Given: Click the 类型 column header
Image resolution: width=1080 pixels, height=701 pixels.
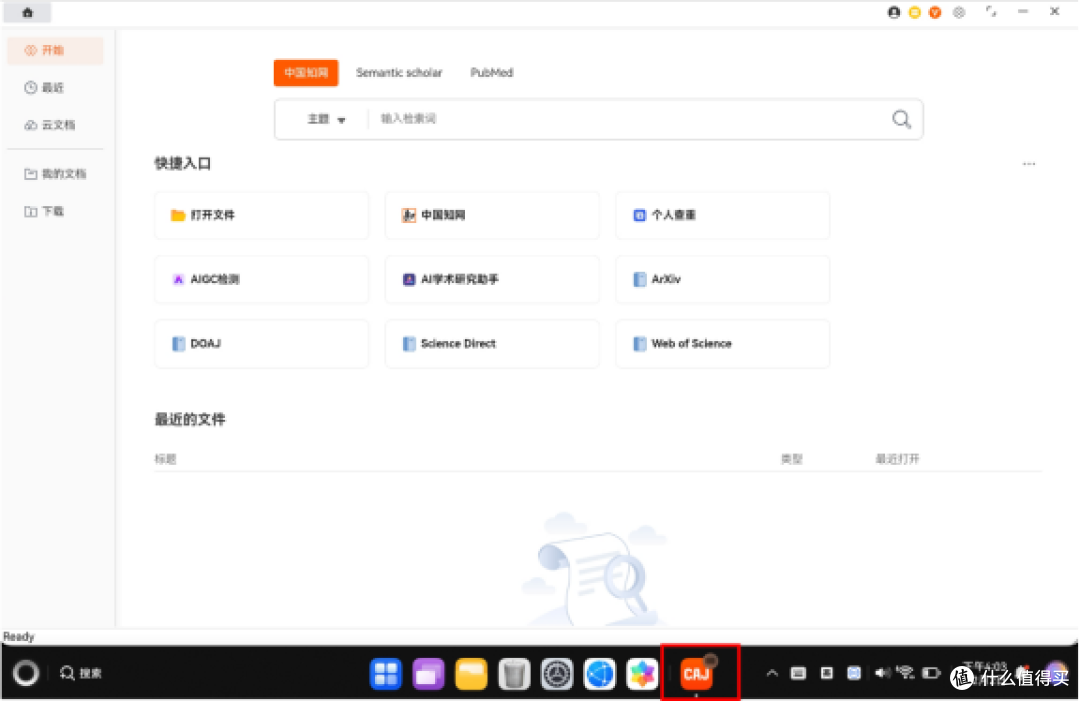Looking at the screenshot, I should pyautogui.click(x=791, y=459).
